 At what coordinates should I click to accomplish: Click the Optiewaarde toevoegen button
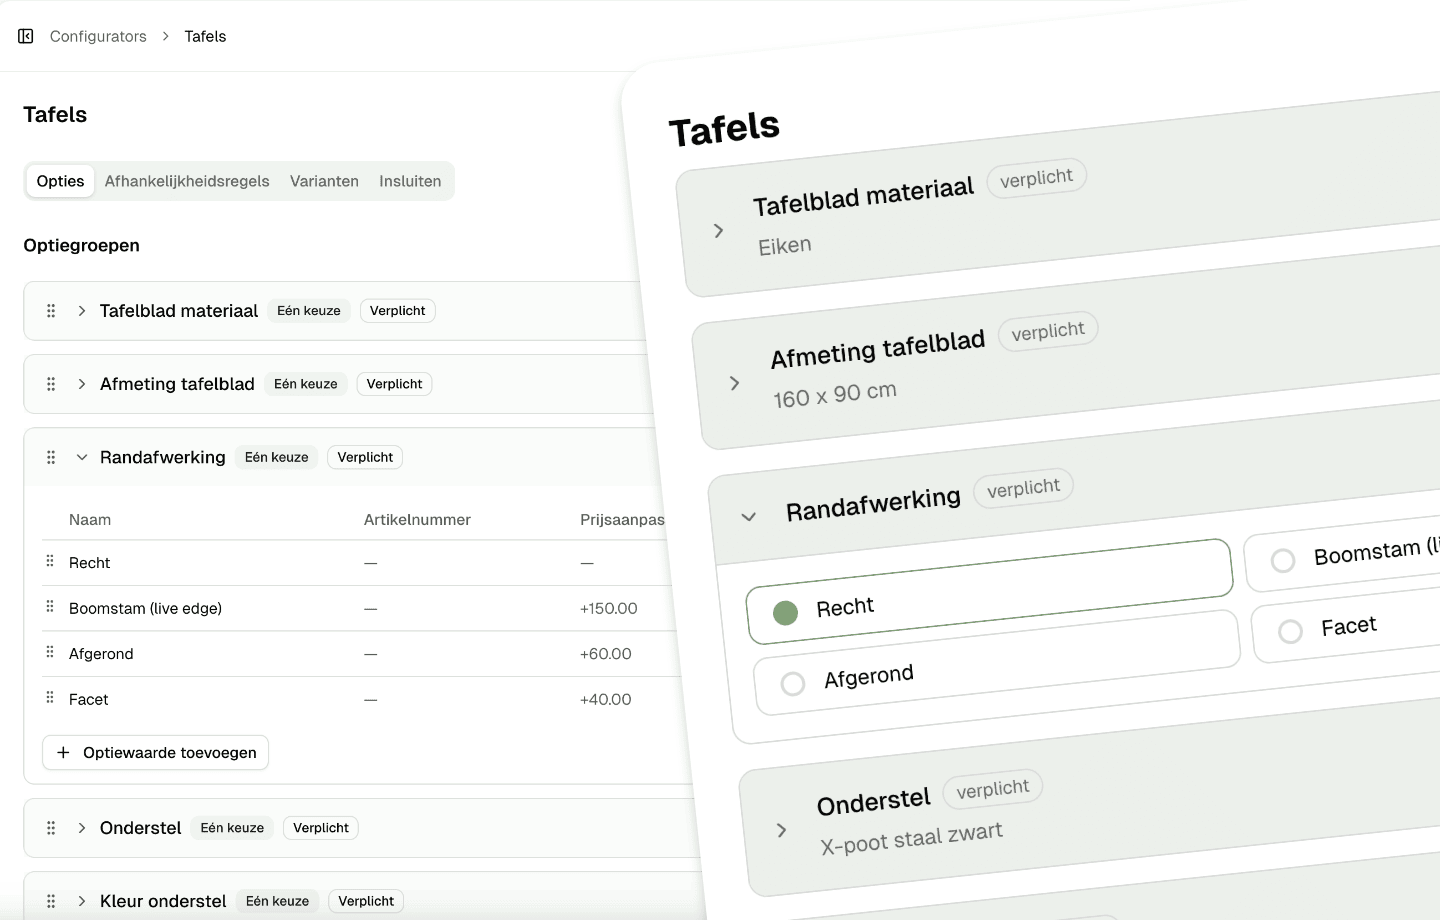[155, 752]
